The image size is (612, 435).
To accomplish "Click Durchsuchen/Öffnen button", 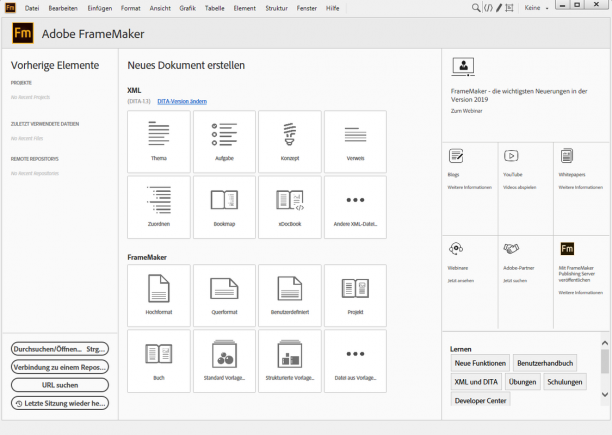I will point(60,349).
